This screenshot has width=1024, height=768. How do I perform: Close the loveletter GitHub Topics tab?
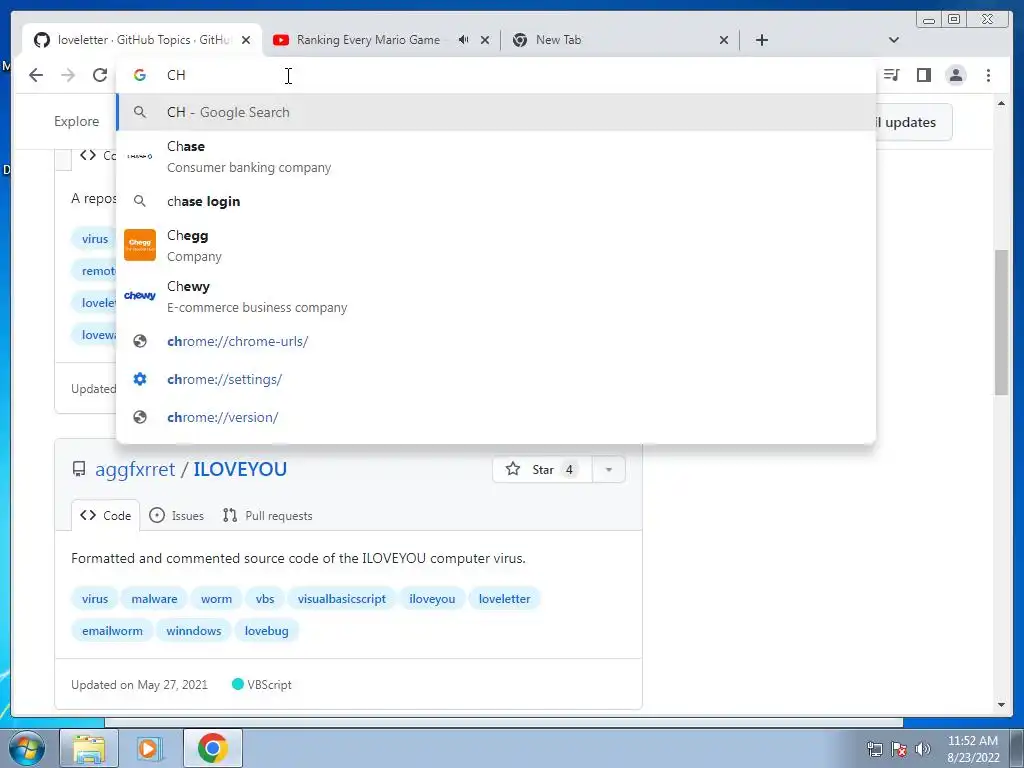pyautogui.click(x=246, y=40)
